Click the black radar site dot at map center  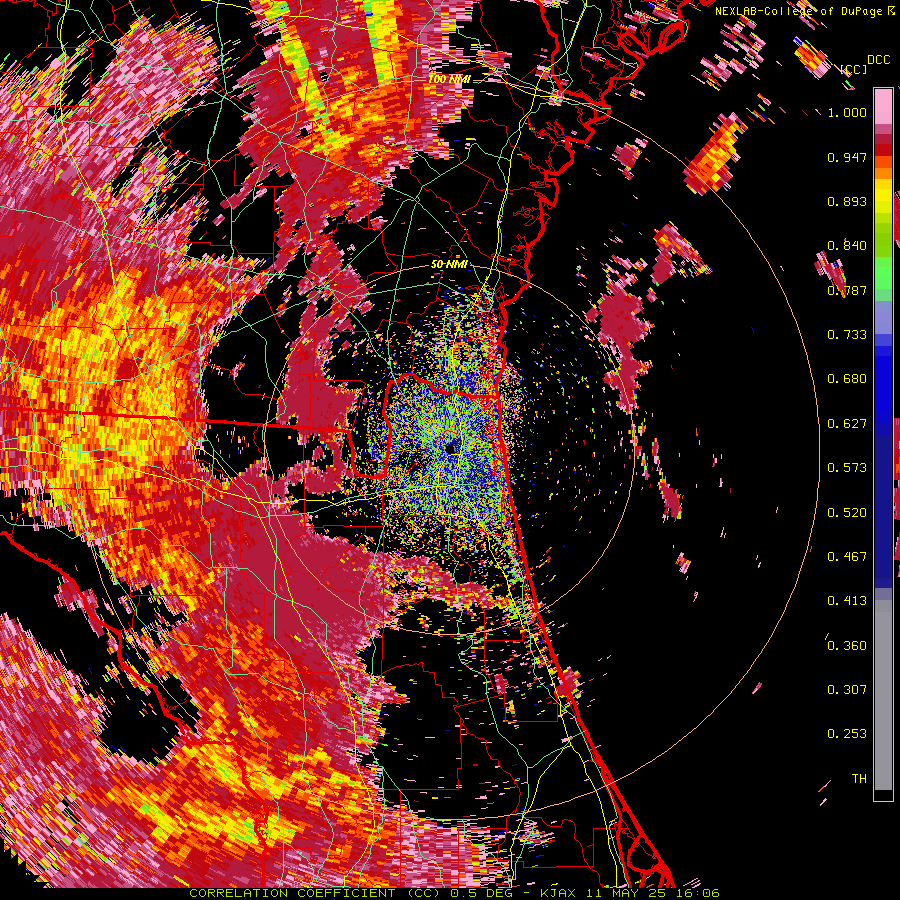tap(452, 448)
